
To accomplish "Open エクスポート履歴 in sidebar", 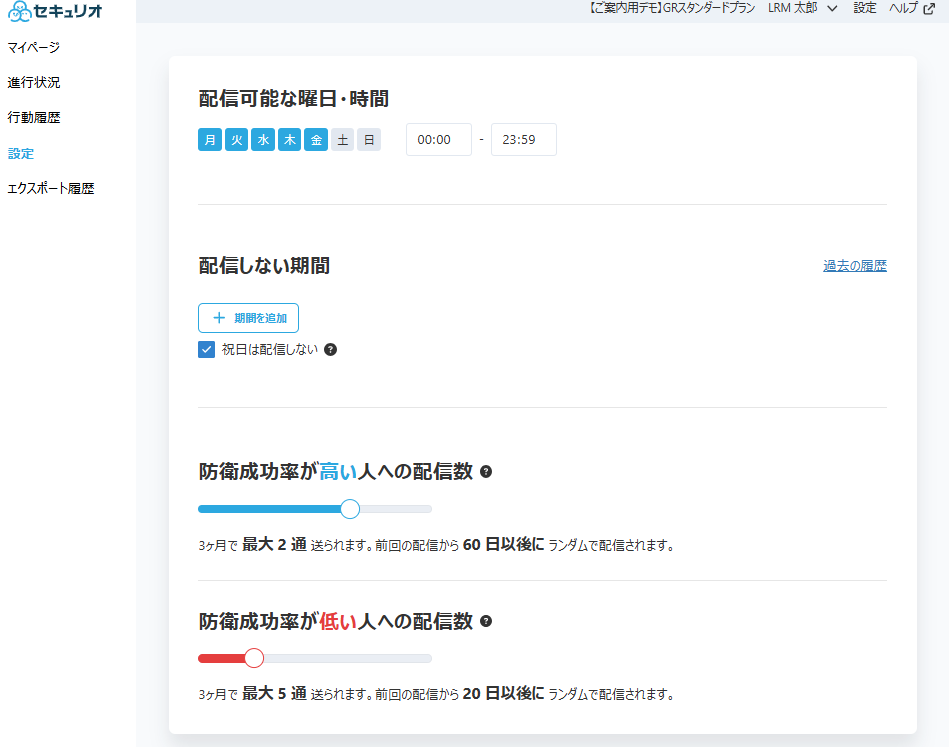I will point(51,189).
